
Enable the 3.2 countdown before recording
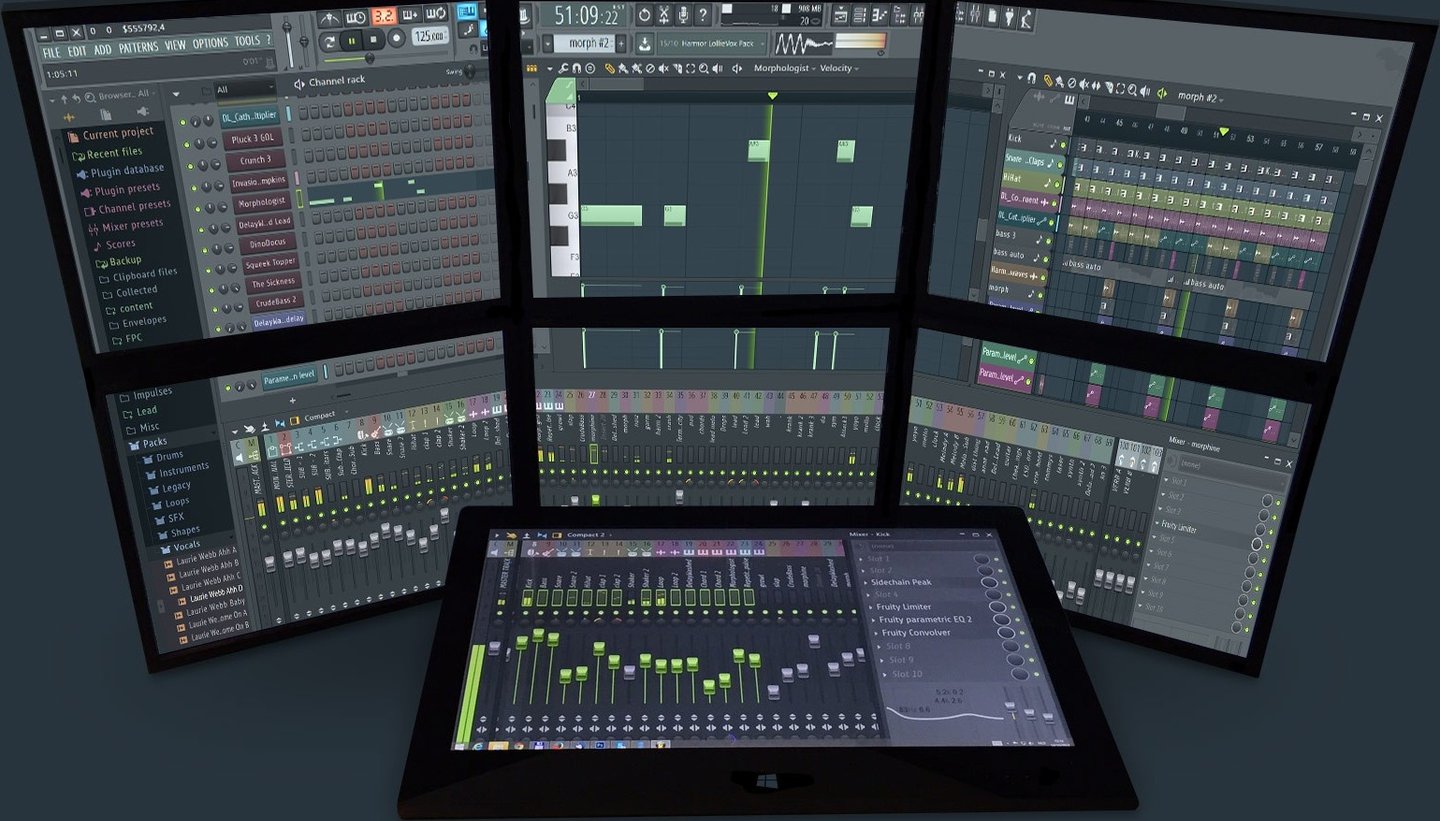383,16
